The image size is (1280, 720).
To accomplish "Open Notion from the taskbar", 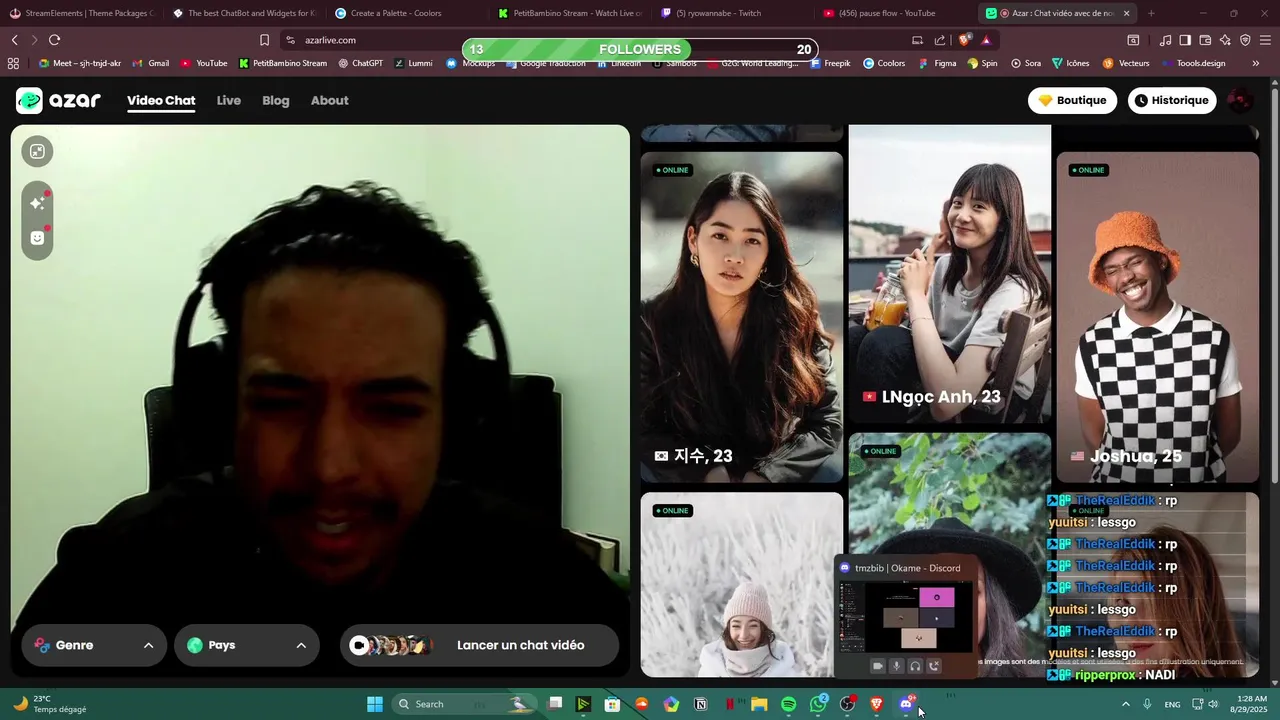I will coord(700,704).
